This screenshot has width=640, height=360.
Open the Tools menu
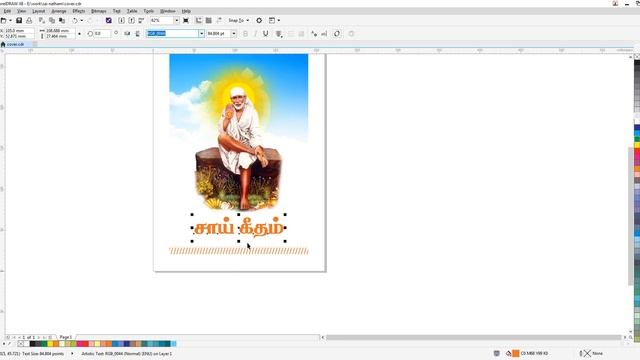149,11
